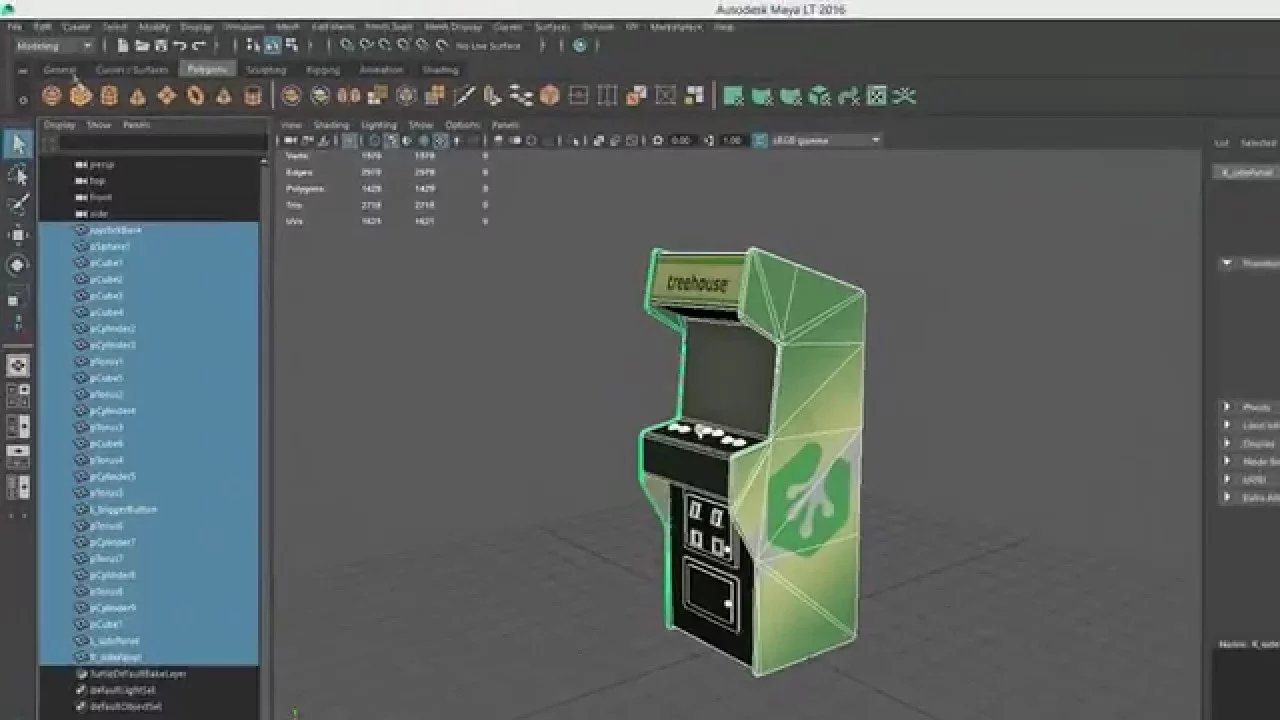Switch to the Curves / Surfaces shelf tab
The width and height of the screenshot is (1280, 720).
pos(132,70)
